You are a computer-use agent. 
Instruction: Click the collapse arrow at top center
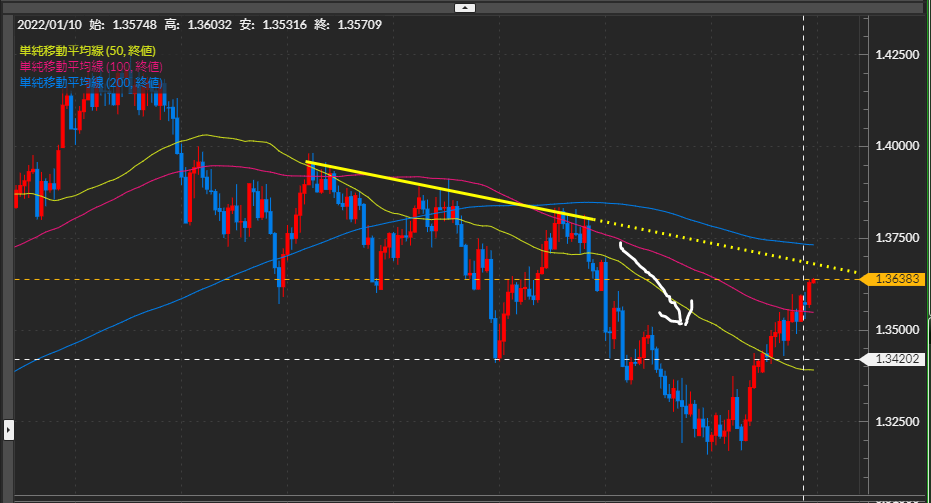point(465,8)
